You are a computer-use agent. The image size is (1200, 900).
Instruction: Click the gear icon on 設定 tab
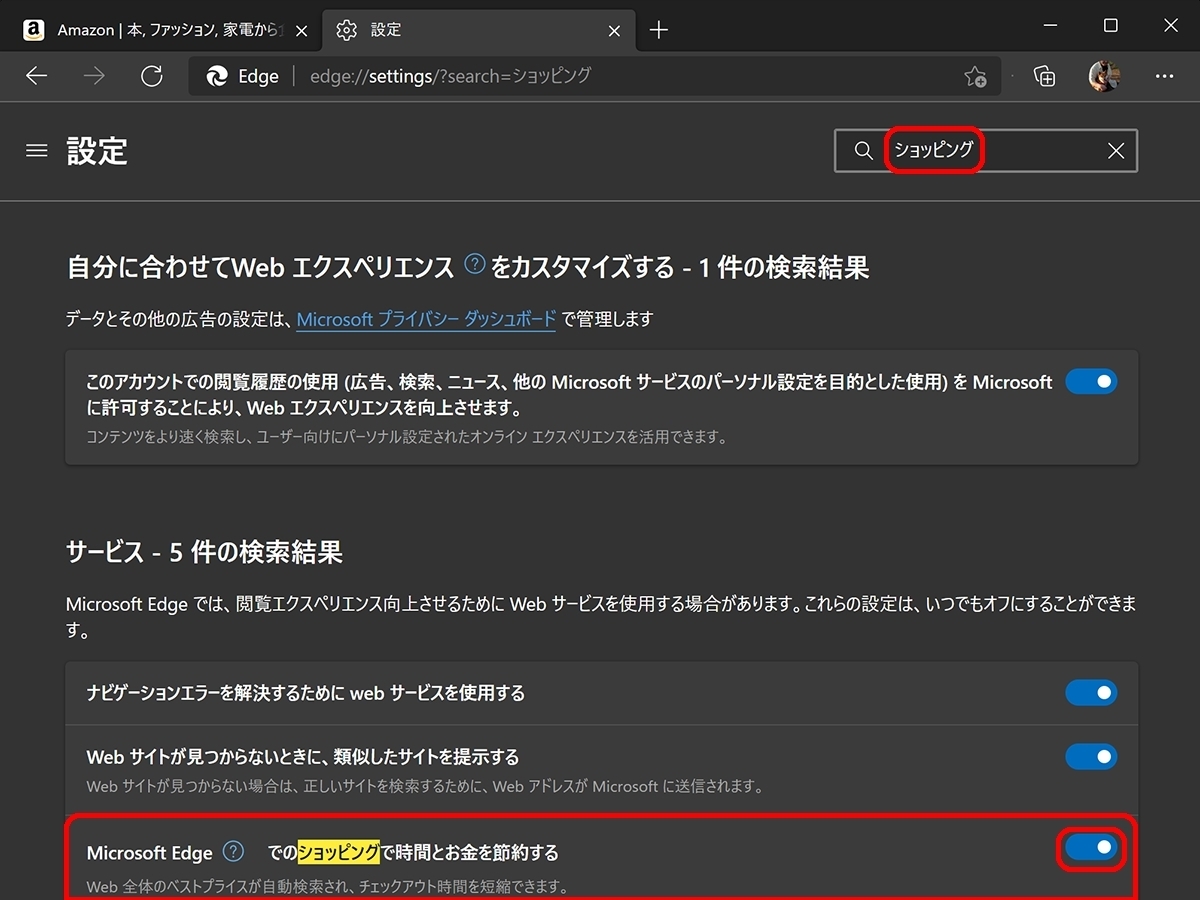point(346,30)
